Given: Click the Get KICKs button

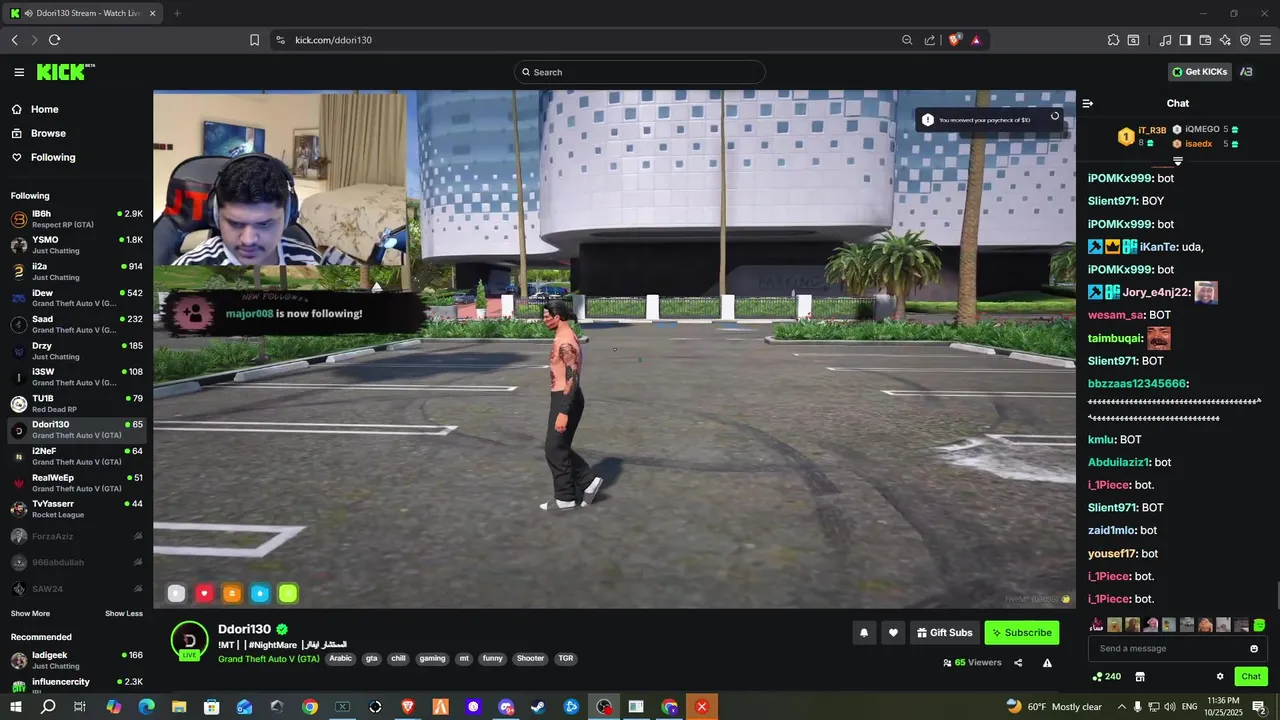Looking at the screenshot, I should coord(1199,72).
